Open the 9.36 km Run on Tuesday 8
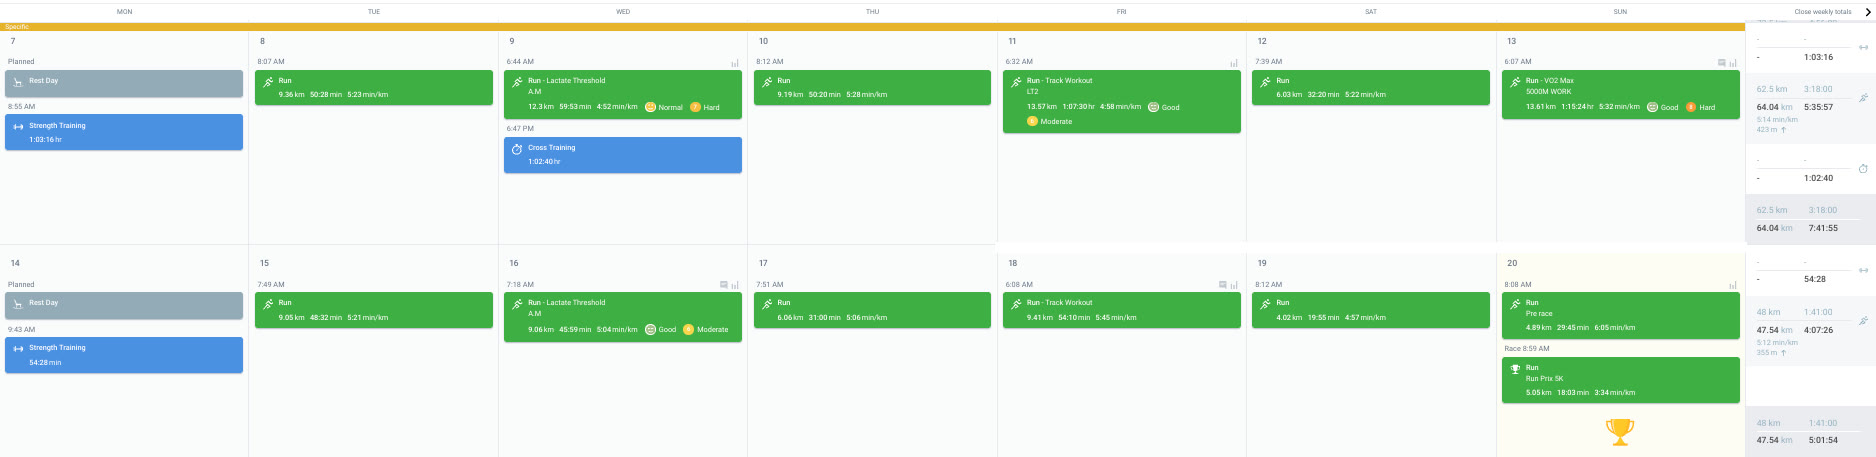This screenshot has width=1876, height=457. pyautogui.click(x=374, y=87)
